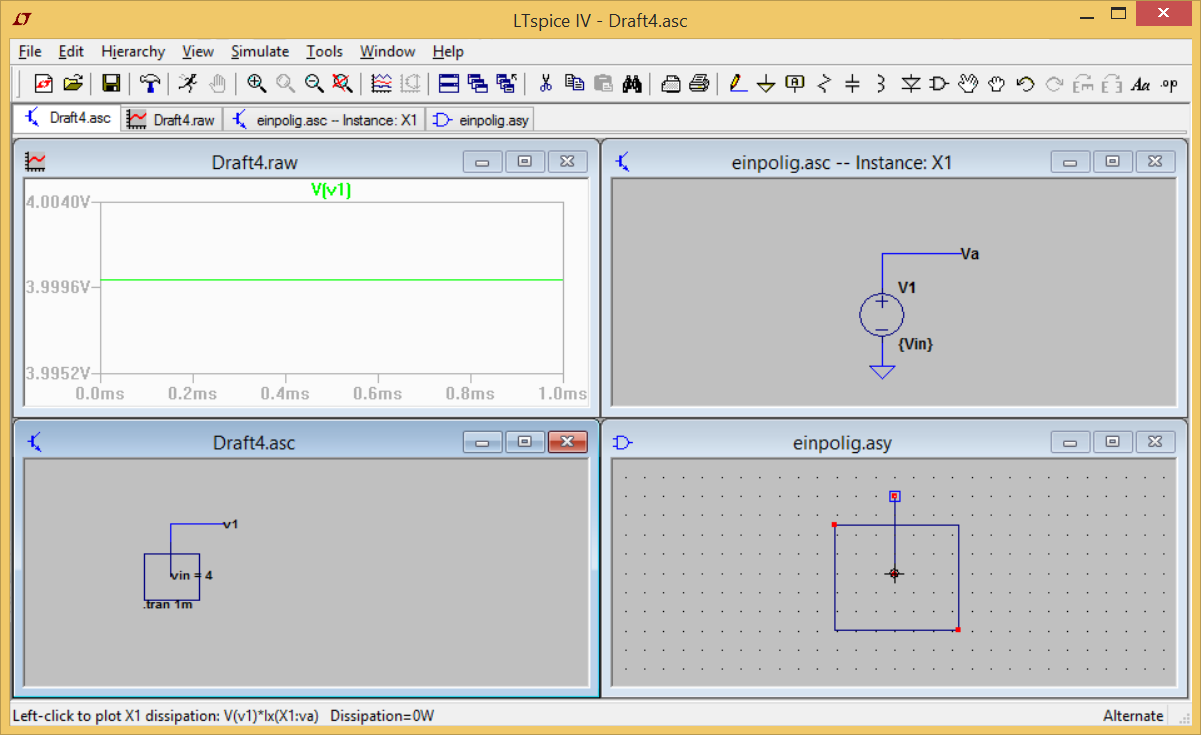This screenshot has width=1201, height=735.
Task: Place a diode component
Action: pos(910,84)
